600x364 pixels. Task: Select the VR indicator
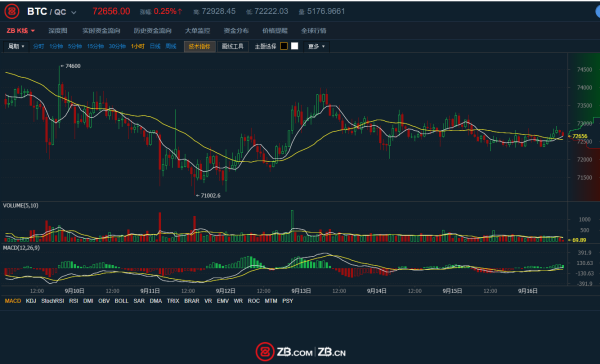(x=208, y=301)
